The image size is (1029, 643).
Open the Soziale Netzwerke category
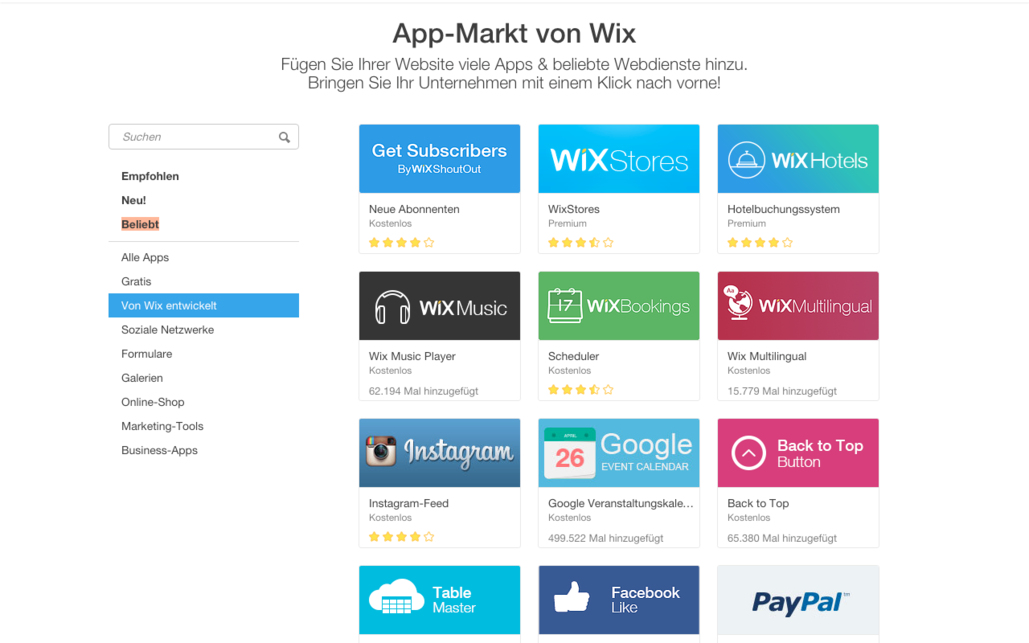(x=167, y=330)
